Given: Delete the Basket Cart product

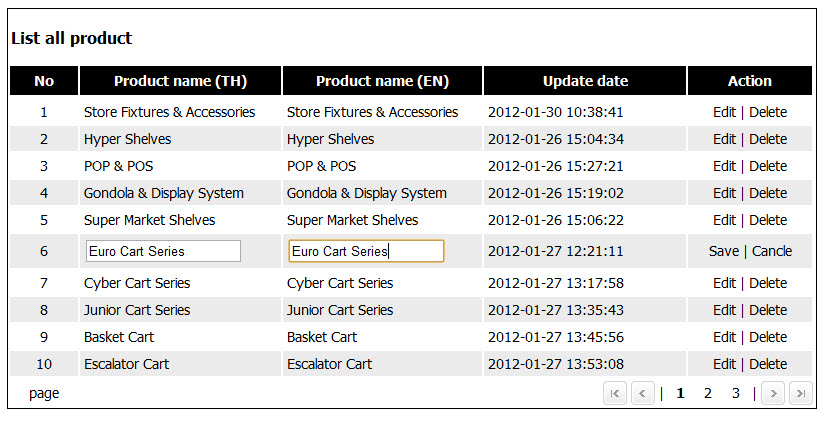Looking at the screenshot, I should (768, 337).
